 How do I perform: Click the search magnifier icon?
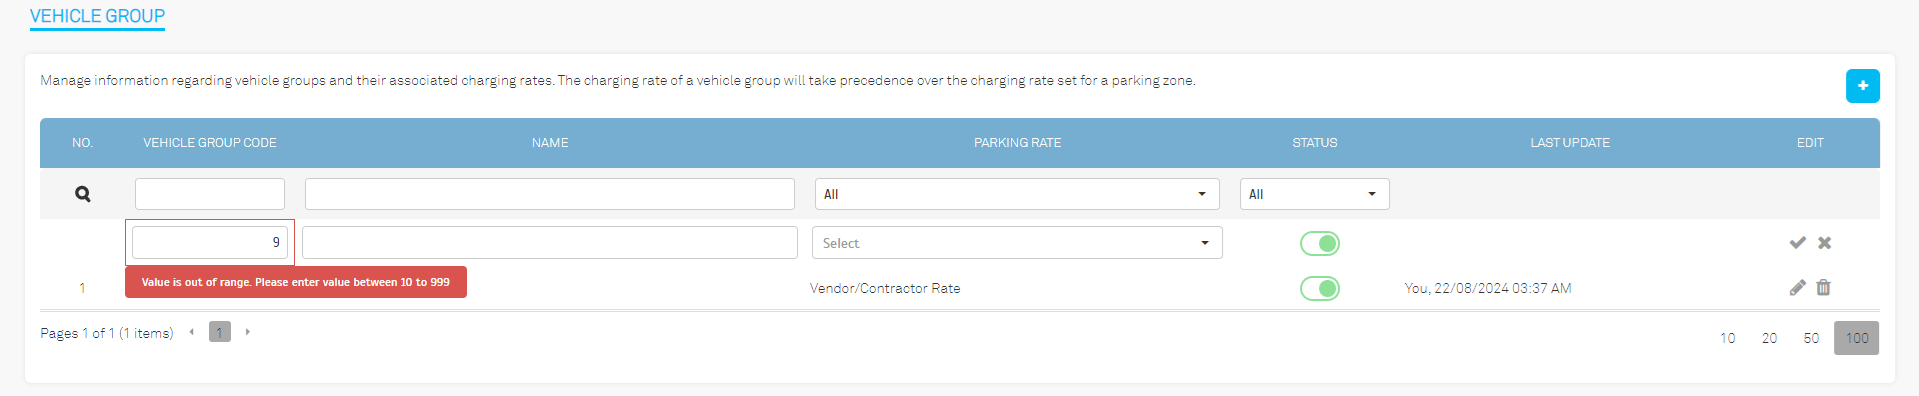tap(83, 194)
